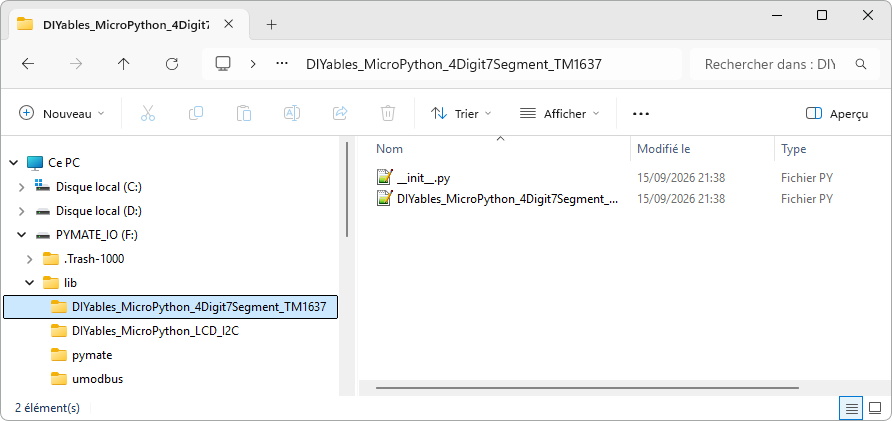Show hidden path with breadcrumb ellipsis
892x421 pixels.
[x=282, y=64]
